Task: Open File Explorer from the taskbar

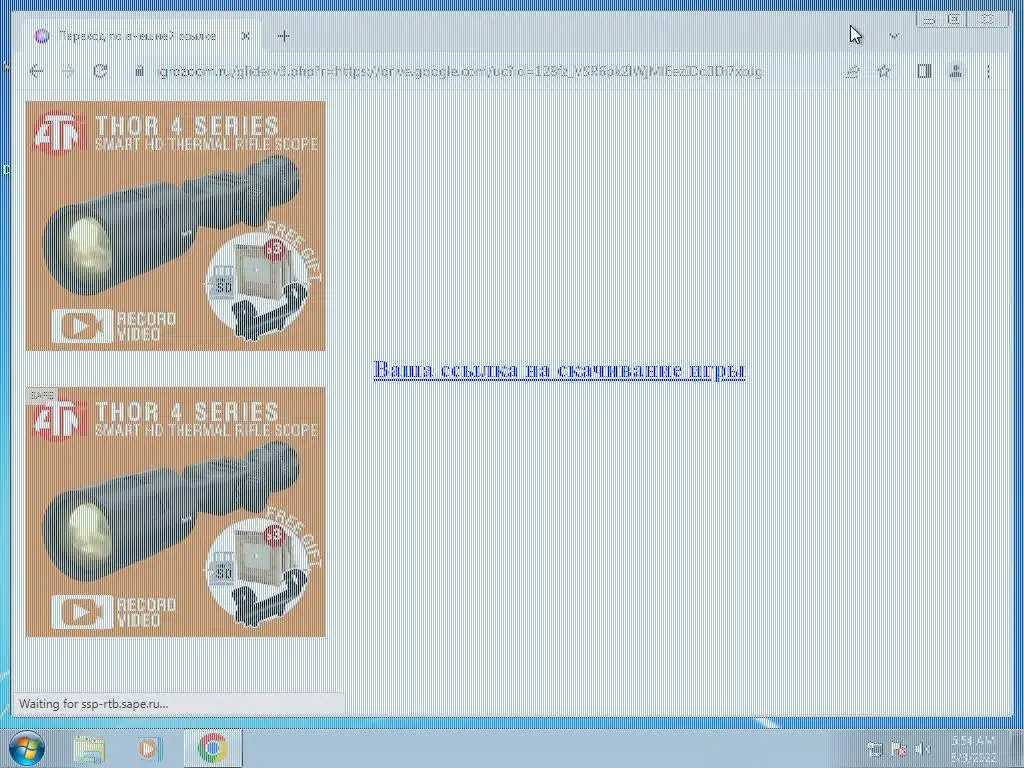Action: 89,748
